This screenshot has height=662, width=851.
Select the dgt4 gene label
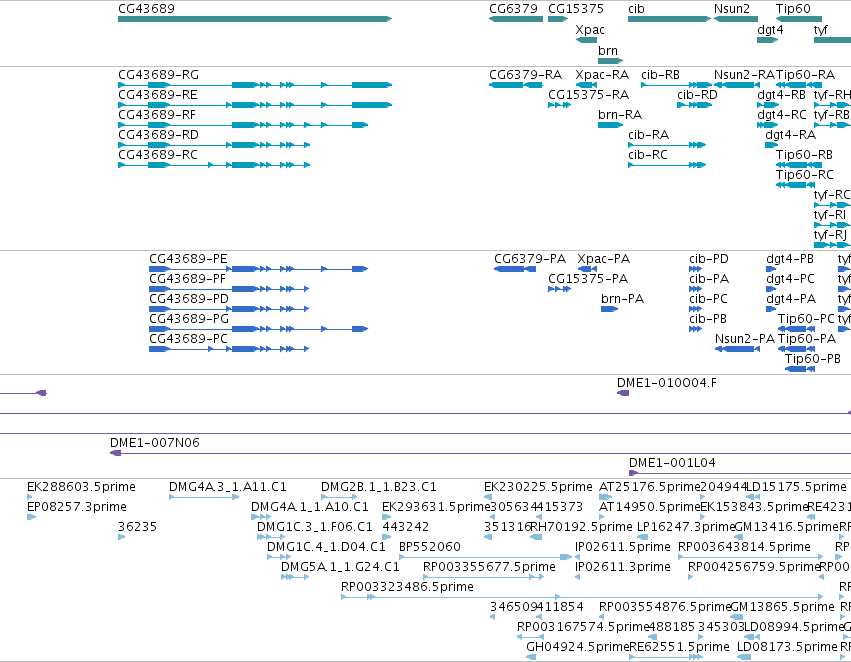pos(770,30)
